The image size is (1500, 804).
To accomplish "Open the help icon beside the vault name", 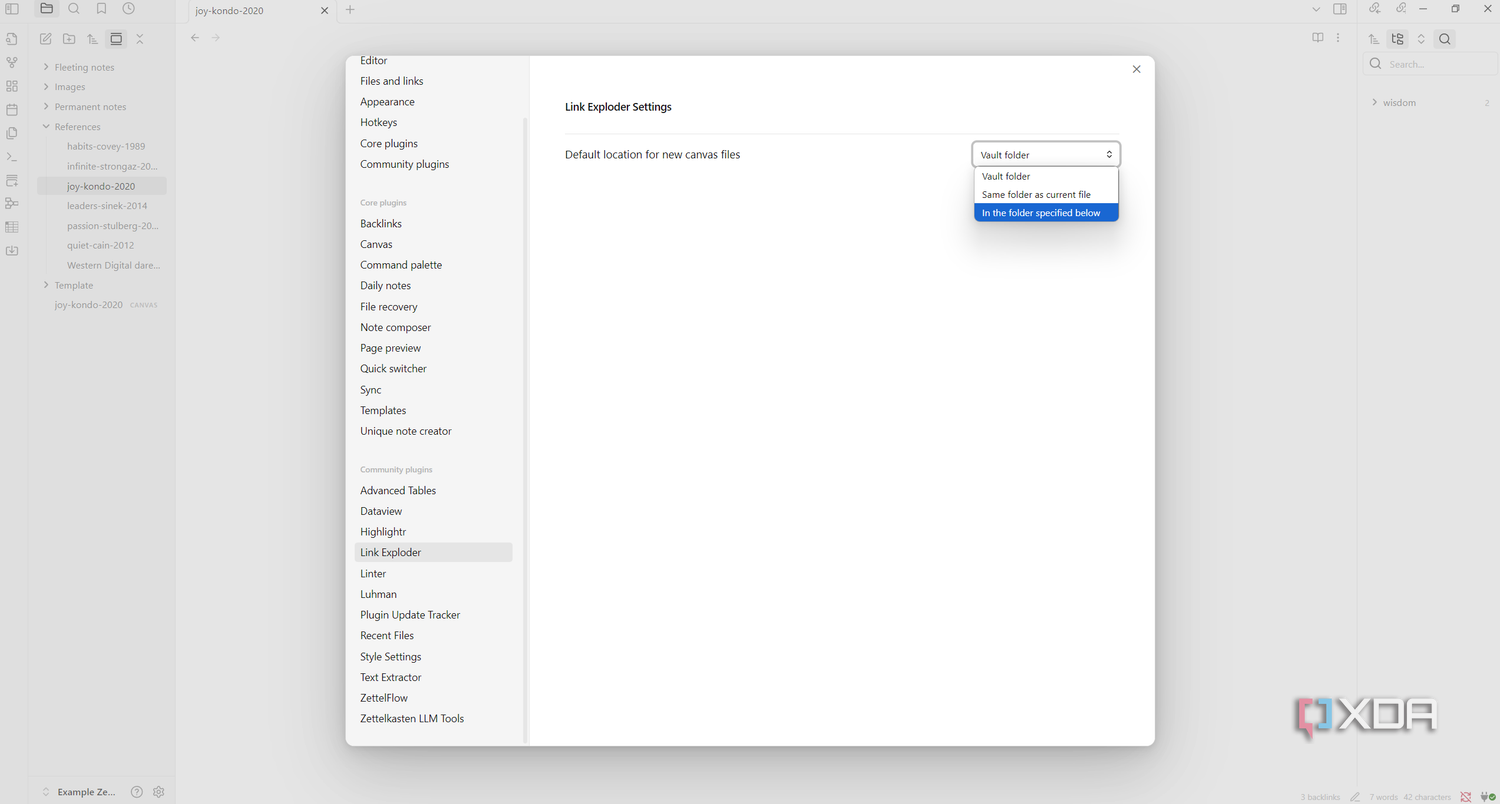I will tap(137, 792).
